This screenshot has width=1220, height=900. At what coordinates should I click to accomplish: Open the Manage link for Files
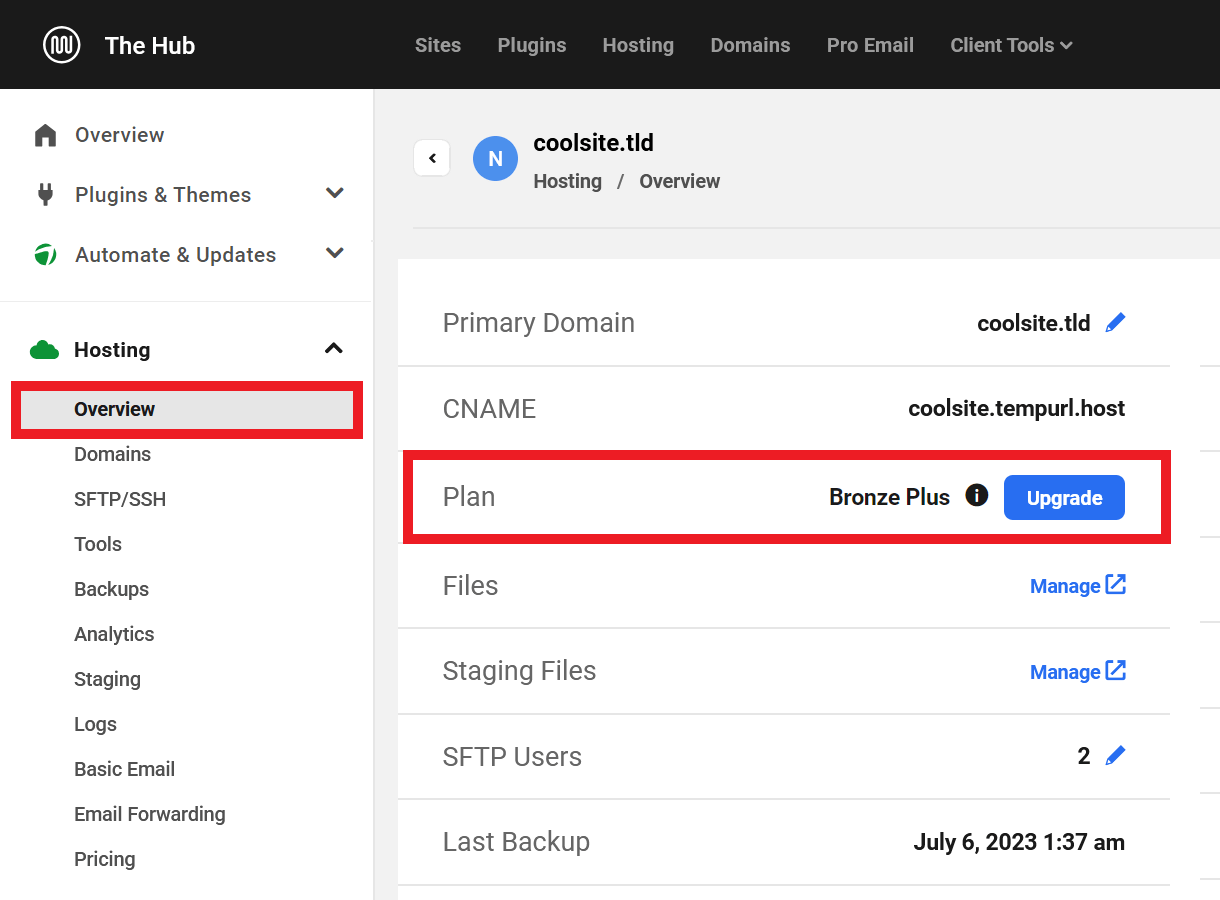[x=1077, y=586]
